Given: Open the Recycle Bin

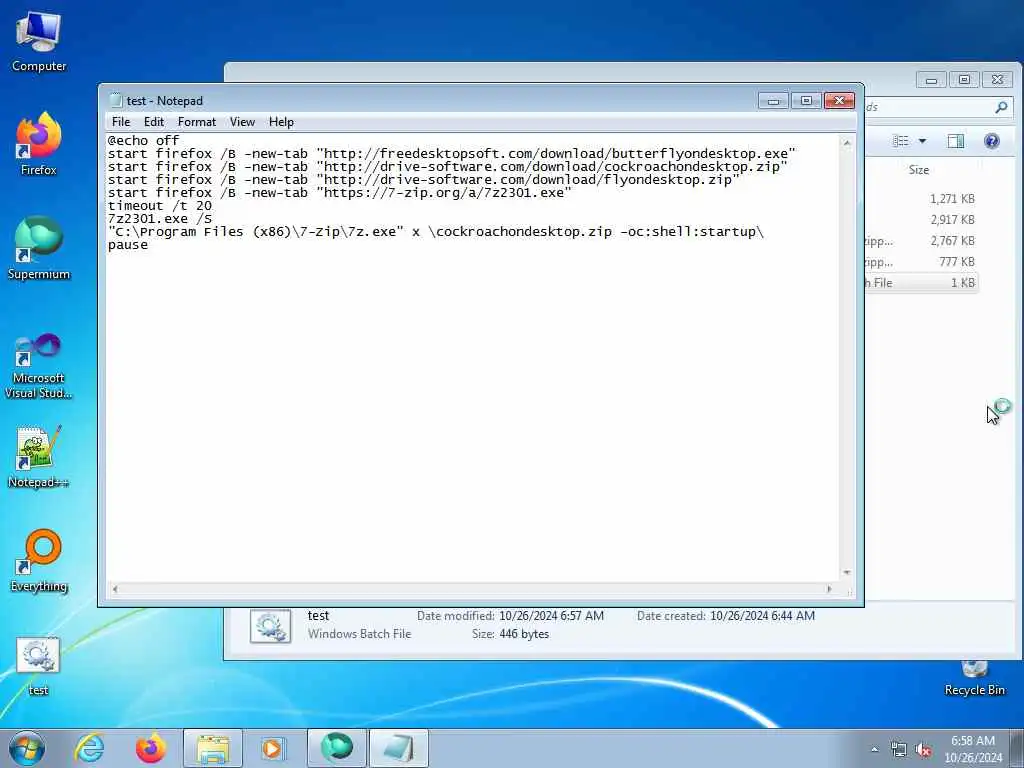Looking at the screenshot, I should pyautogui.click(x=974, y=677).
